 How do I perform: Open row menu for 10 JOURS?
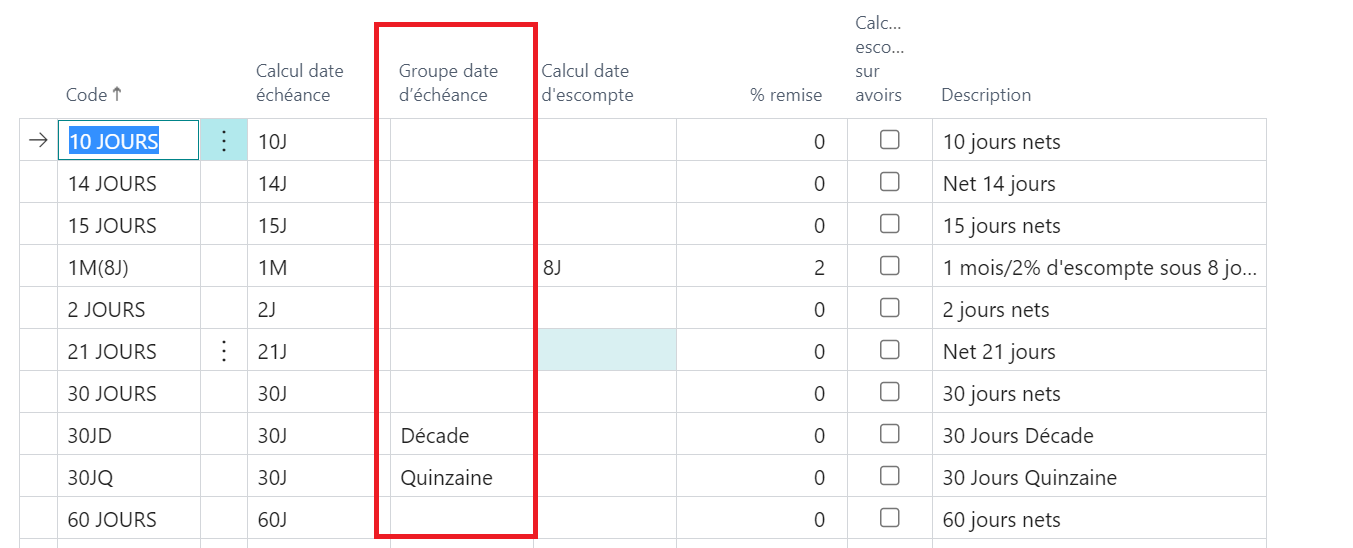click(224, 141)
